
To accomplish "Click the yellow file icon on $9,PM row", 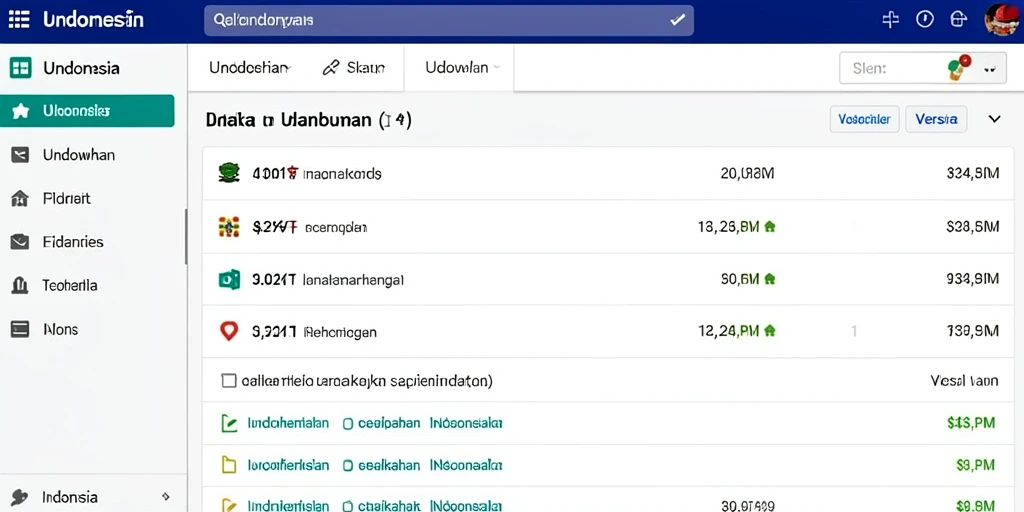I will 229,465.
